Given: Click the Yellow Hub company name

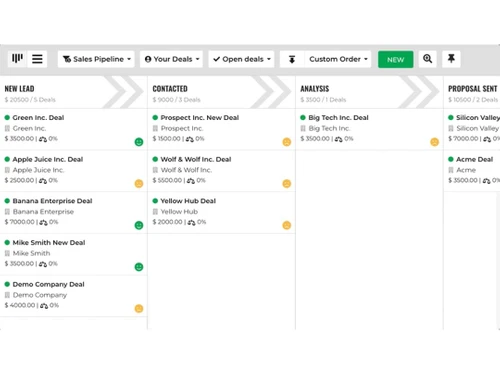Looking at the screenshot, I should (179, 212).
